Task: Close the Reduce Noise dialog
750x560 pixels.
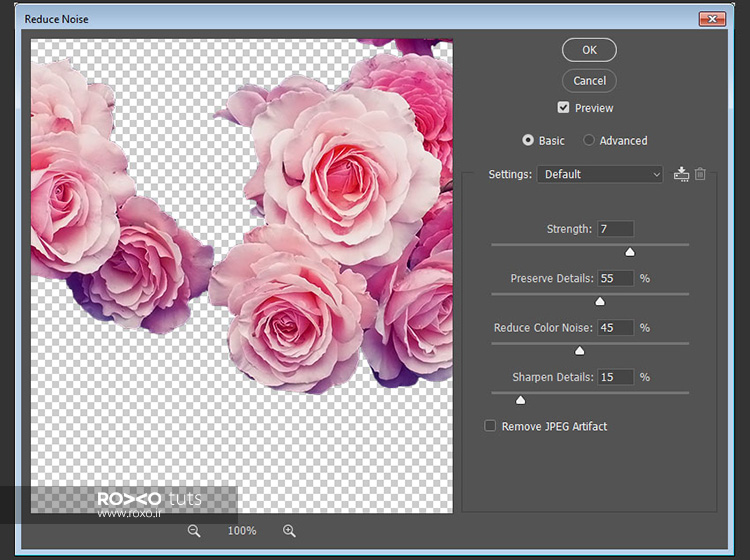Action: (712, 19)
